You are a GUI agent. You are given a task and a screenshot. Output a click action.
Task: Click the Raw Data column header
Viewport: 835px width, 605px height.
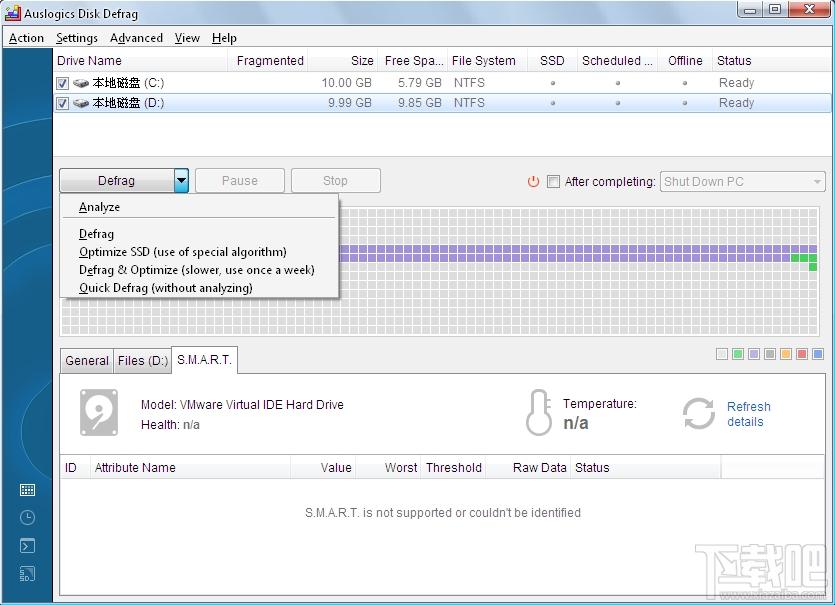pos(528,468)
